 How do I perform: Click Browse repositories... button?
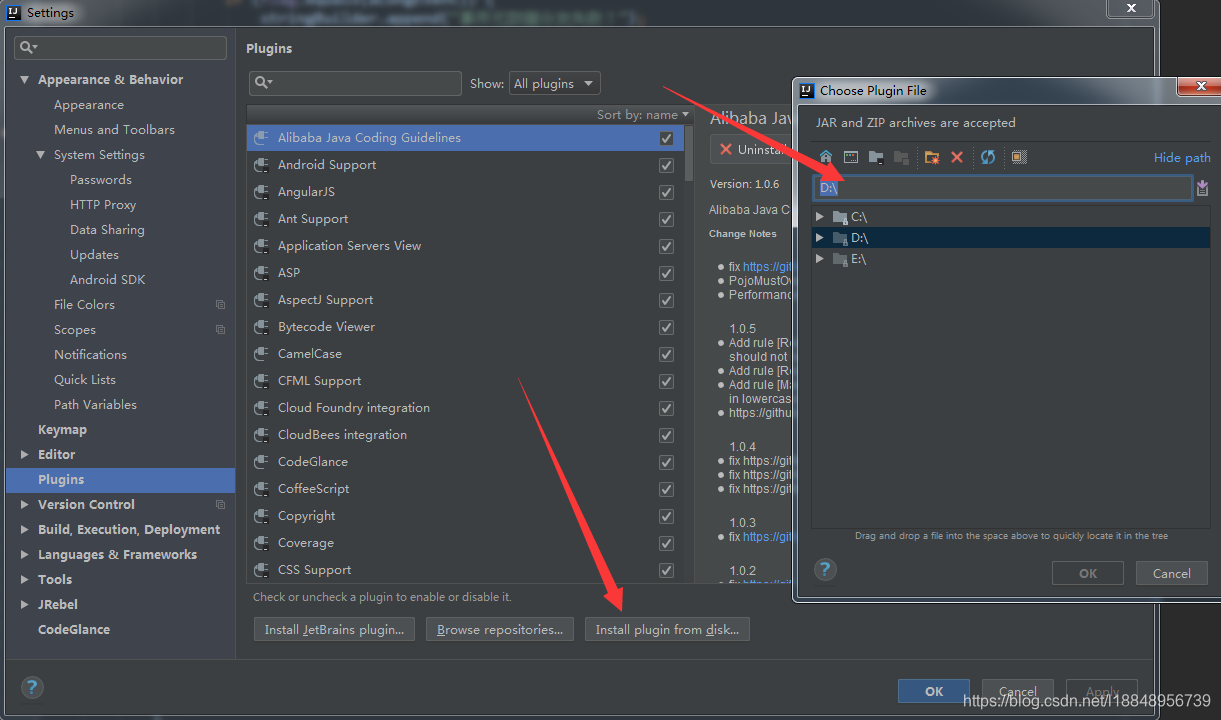pos(501,630)
